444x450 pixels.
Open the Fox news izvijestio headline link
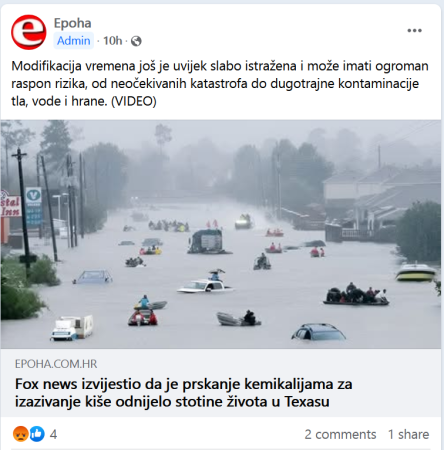(x=184, y=393)
